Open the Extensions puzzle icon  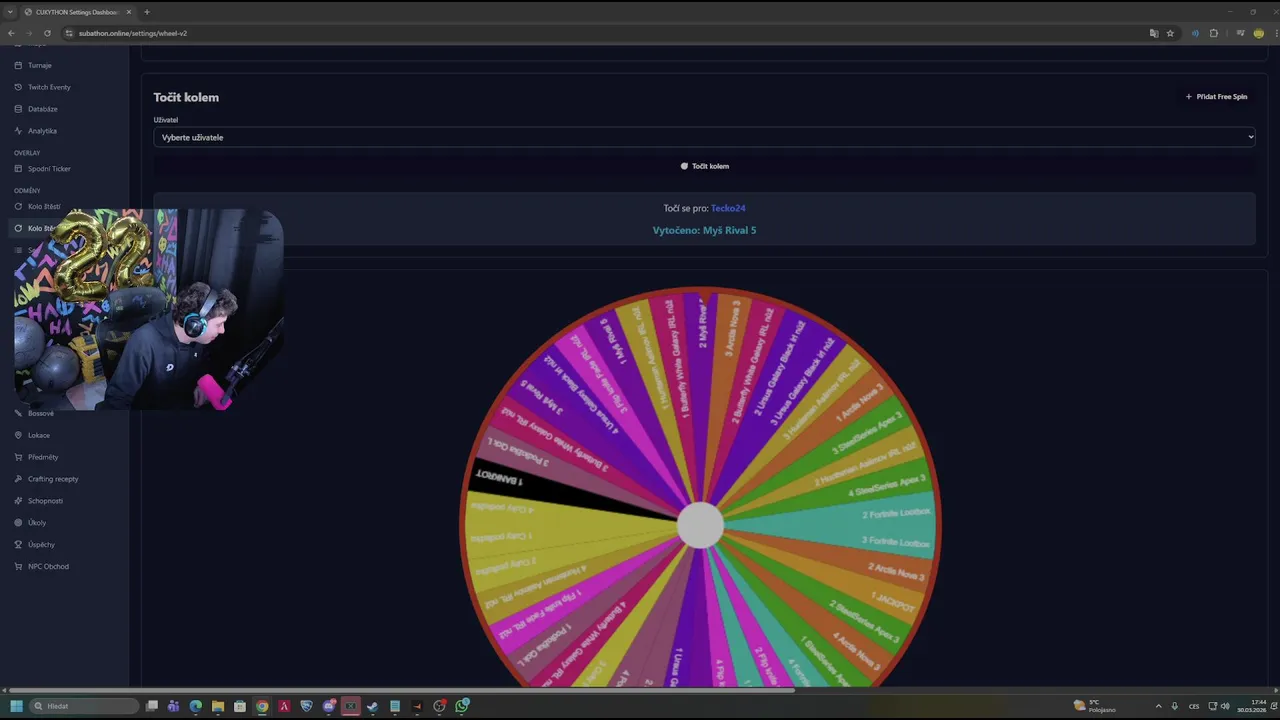[x=1214, y=33]
